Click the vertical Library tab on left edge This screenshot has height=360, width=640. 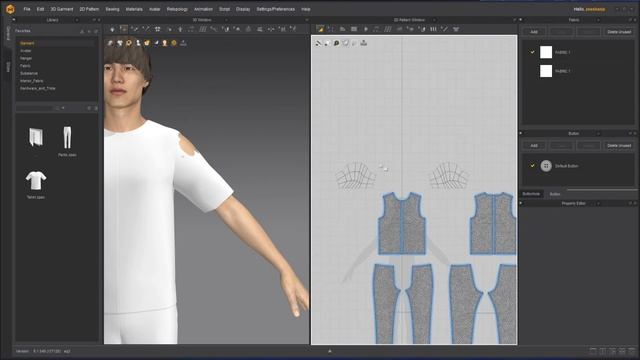(8, 33)
